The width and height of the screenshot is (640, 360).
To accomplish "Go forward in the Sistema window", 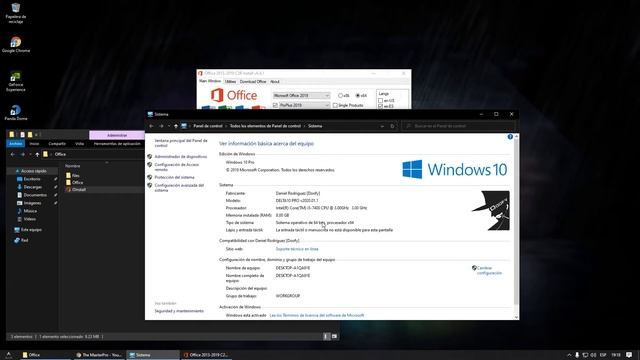I will point(161,126).
